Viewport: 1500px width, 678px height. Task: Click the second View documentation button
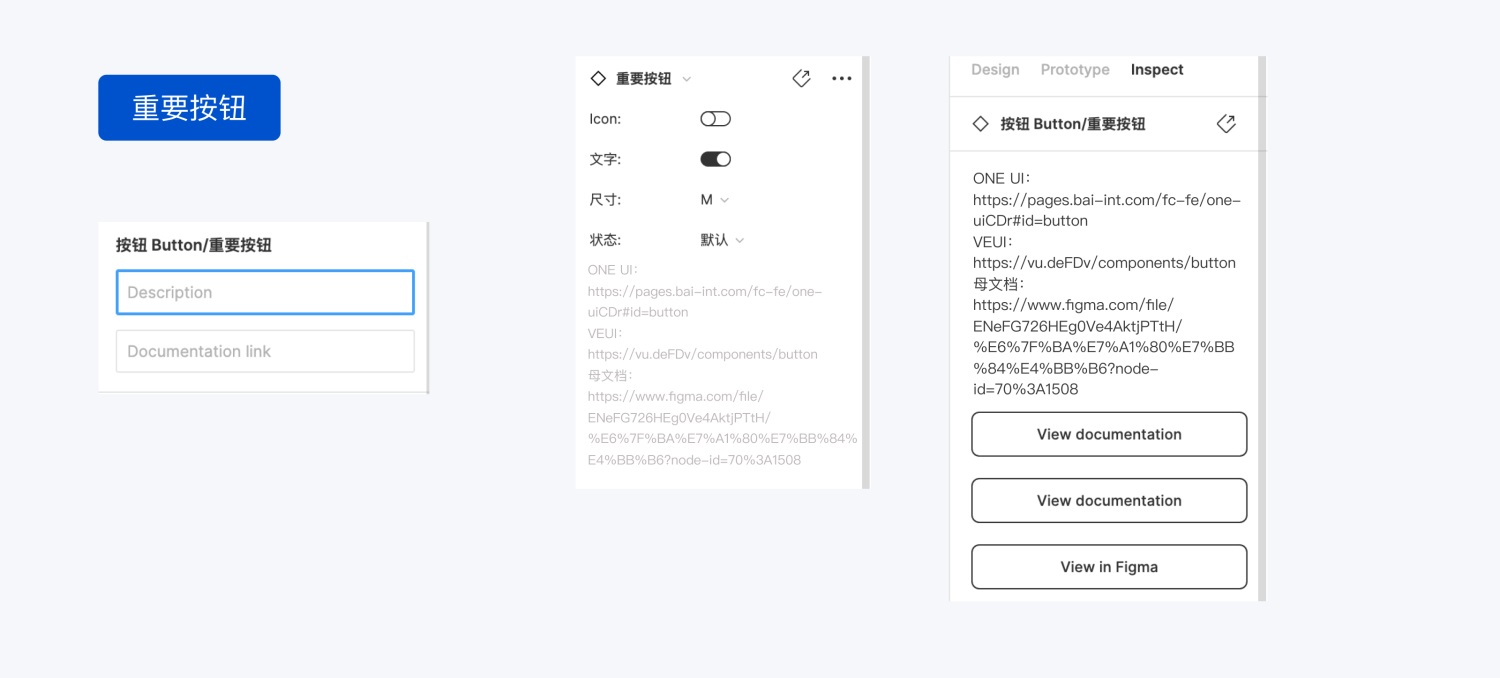pyautogui.click(x=1109, y=500)
